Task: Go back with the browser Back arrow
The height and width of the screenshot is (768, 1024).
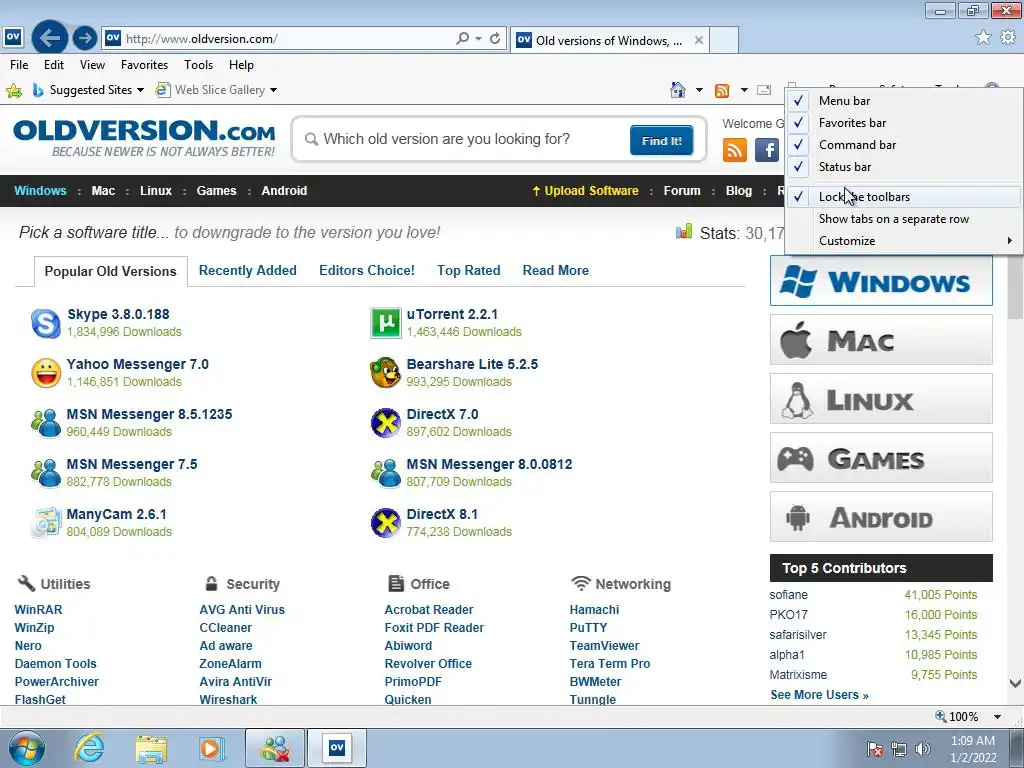Action: 50,38
